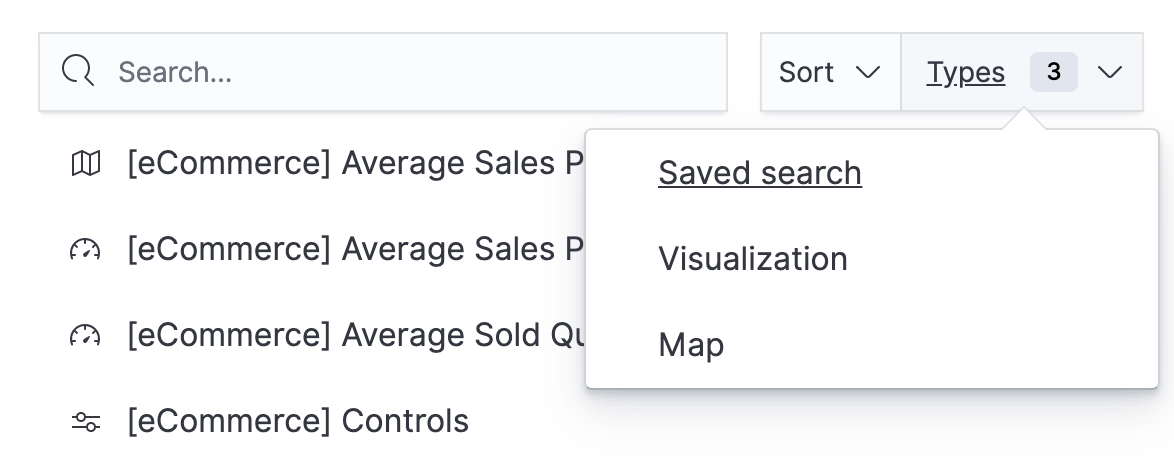Click the gauge icon beside Average Sold item
The width and height of the screenshot is (1174, 466).
[86, 336]
